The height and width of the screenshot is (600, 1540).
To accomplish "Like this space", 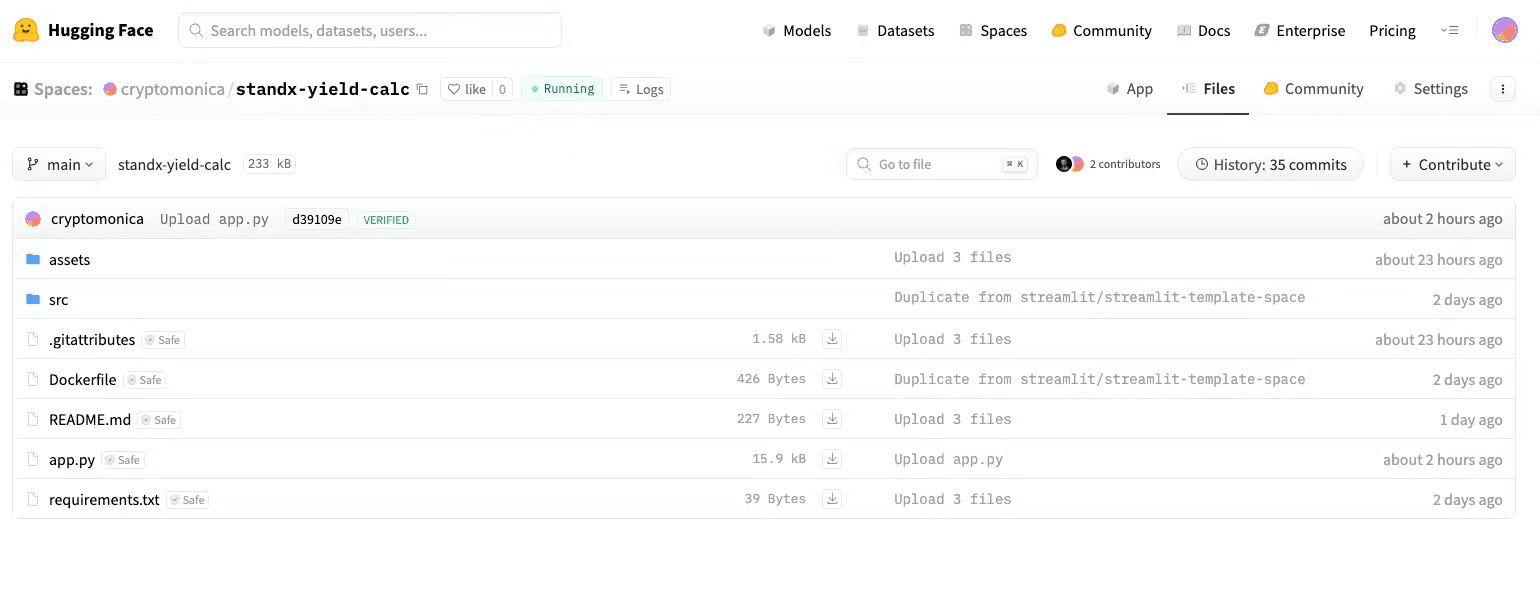I will 466,89.
